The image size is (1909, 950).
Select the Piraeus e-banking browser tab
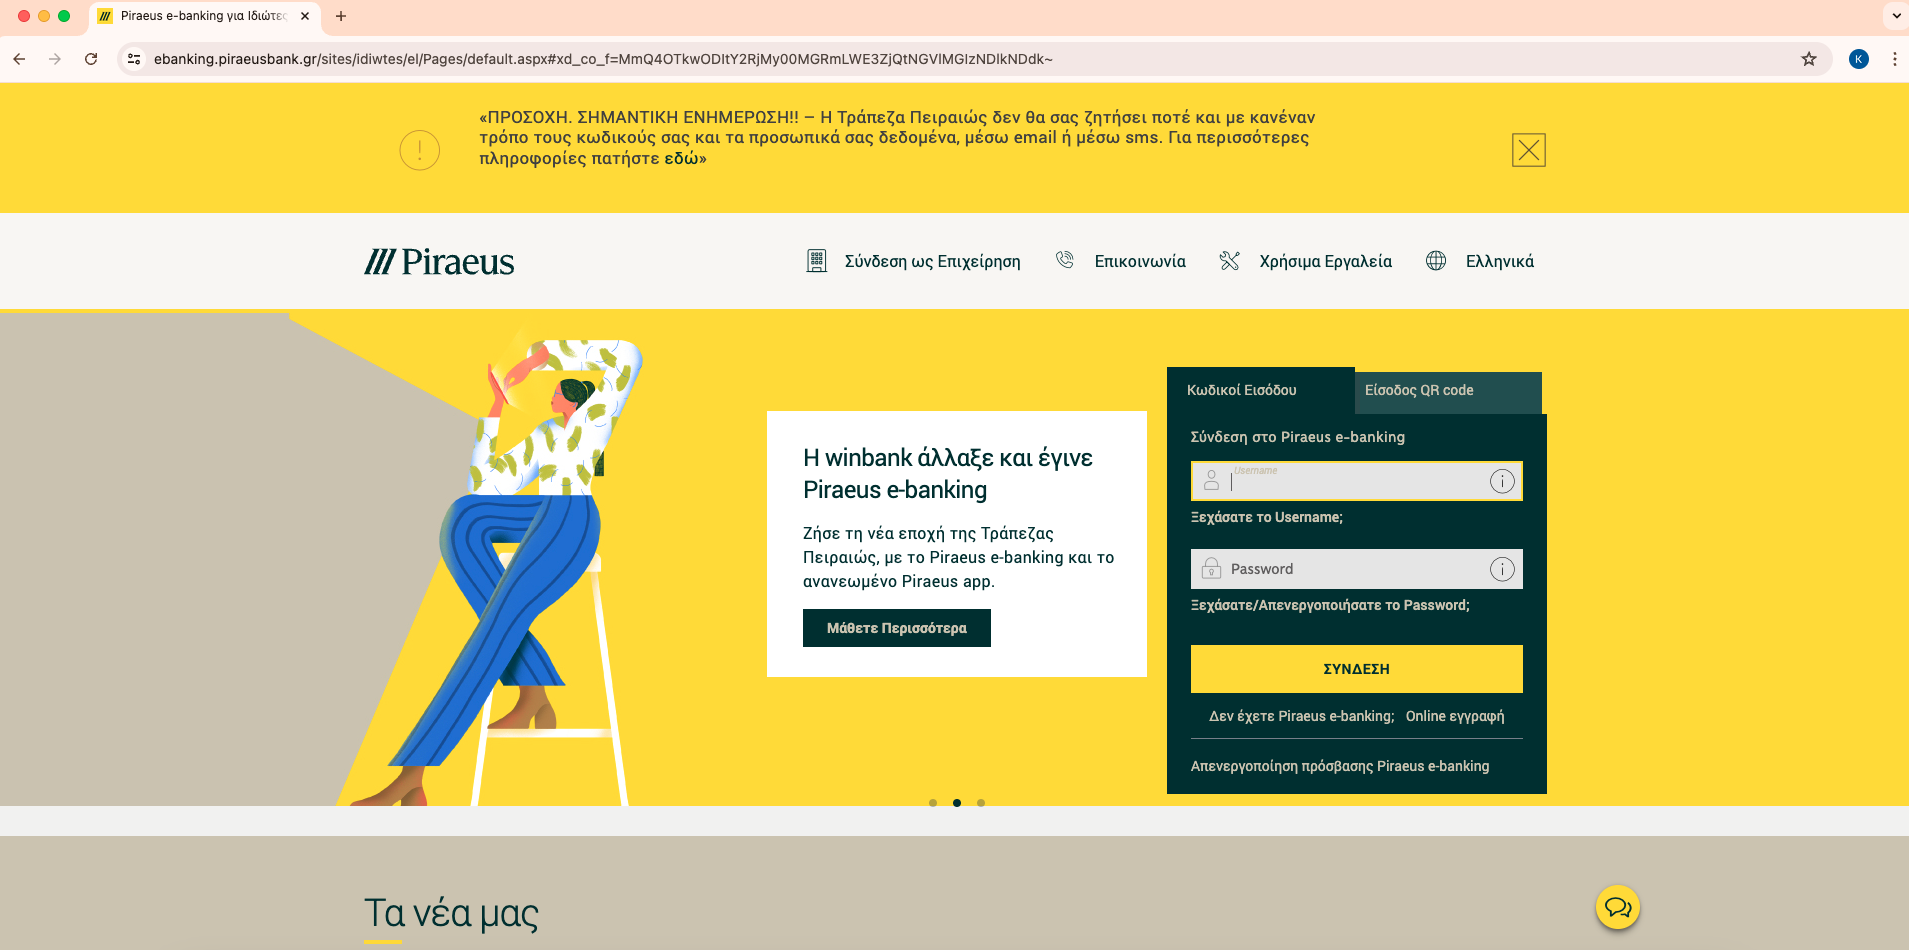pyautogui.click(x=205, y=16)
